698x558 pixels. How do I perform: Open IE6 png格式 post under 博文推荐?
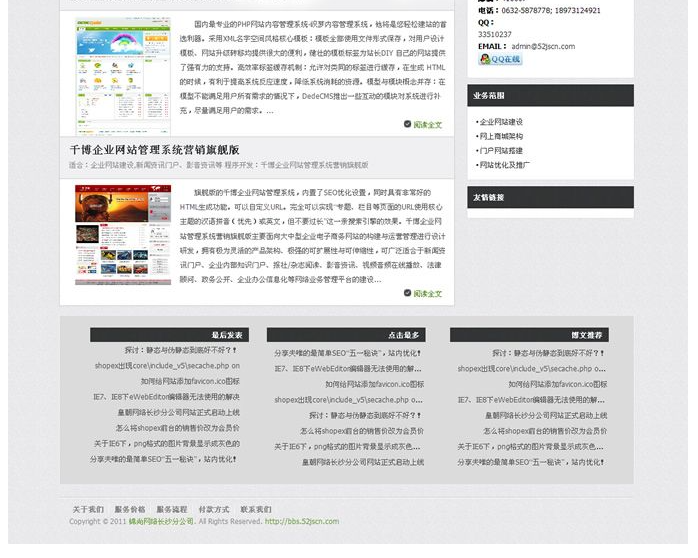pos(531,447)
